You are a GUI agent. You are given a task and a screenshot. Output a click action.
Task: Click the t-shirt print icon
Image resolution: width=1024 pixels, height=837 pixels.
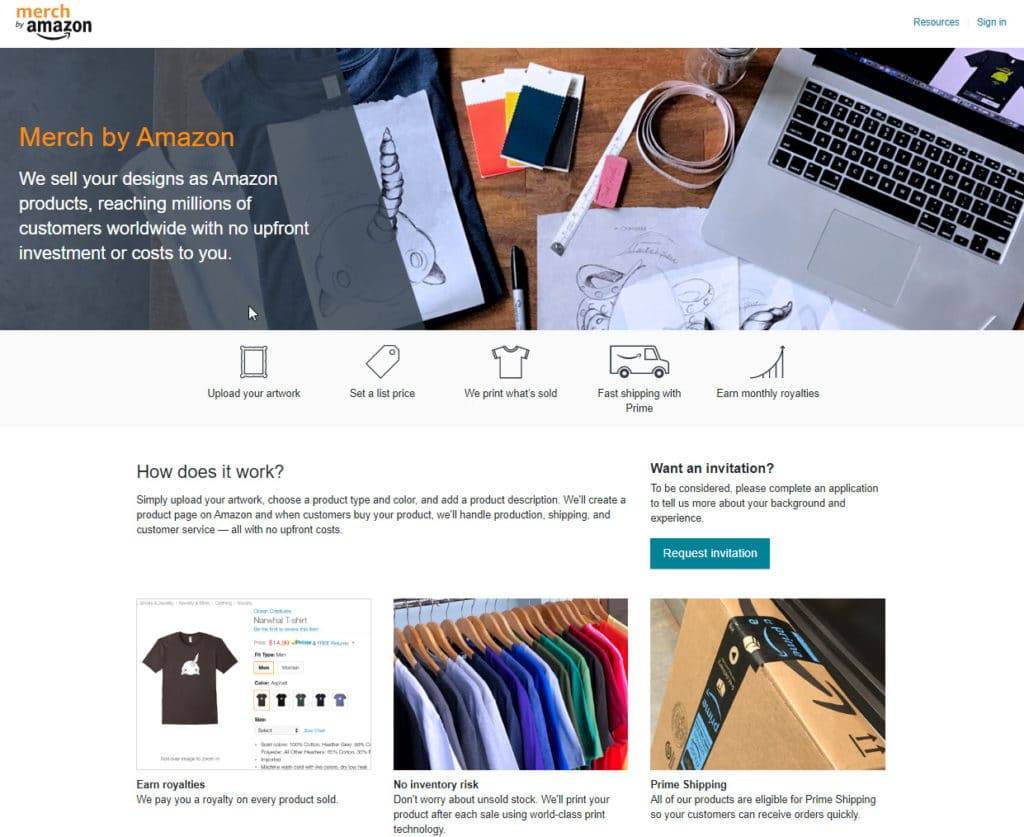[510, 362]
